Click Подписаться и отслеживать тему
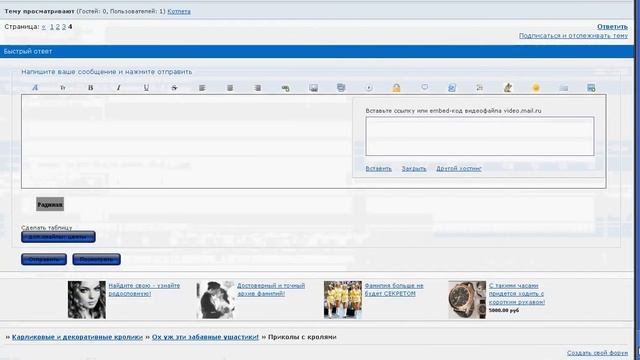 point(573,36)
